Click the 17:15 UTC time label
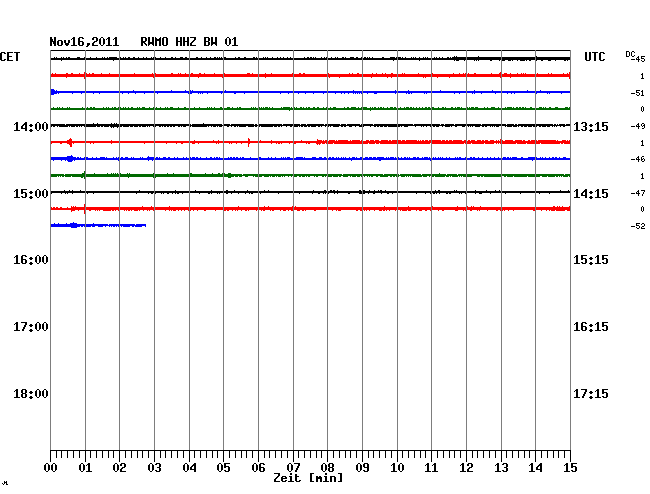Screen dimensions: 650x494 tap(591, 394)
